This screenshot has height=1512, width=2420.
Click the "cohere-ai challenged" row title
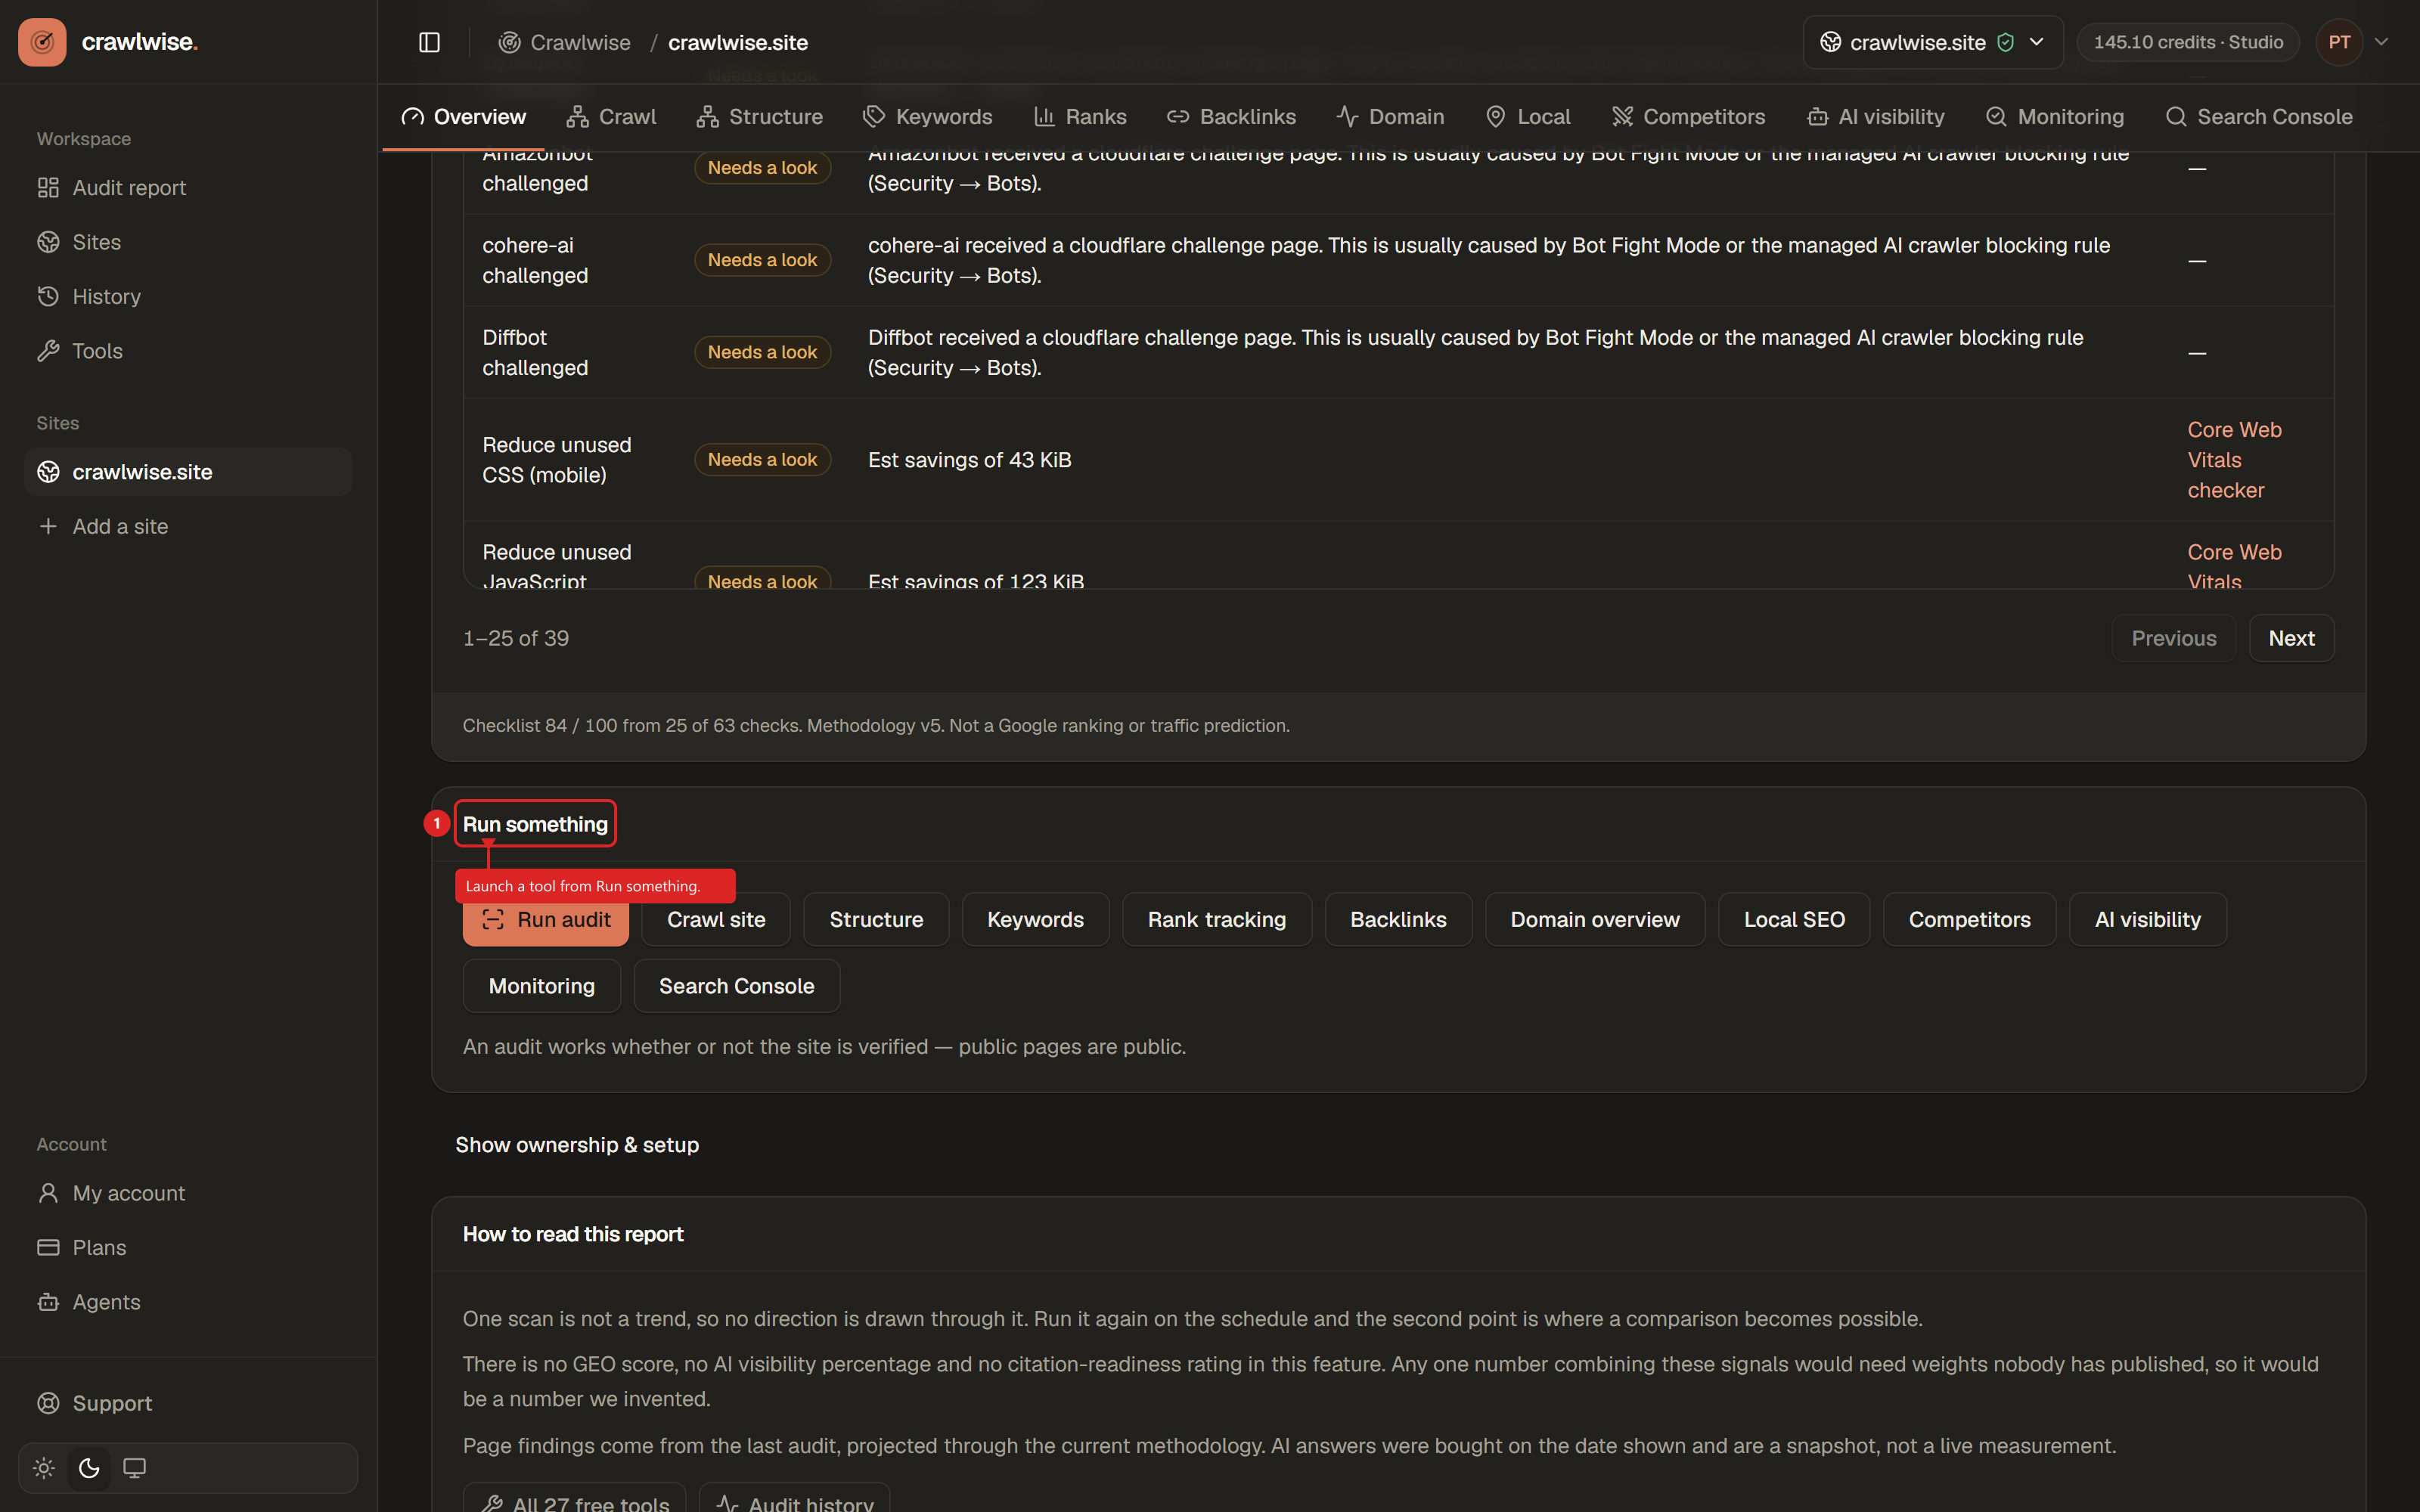(x=535, y=260)
